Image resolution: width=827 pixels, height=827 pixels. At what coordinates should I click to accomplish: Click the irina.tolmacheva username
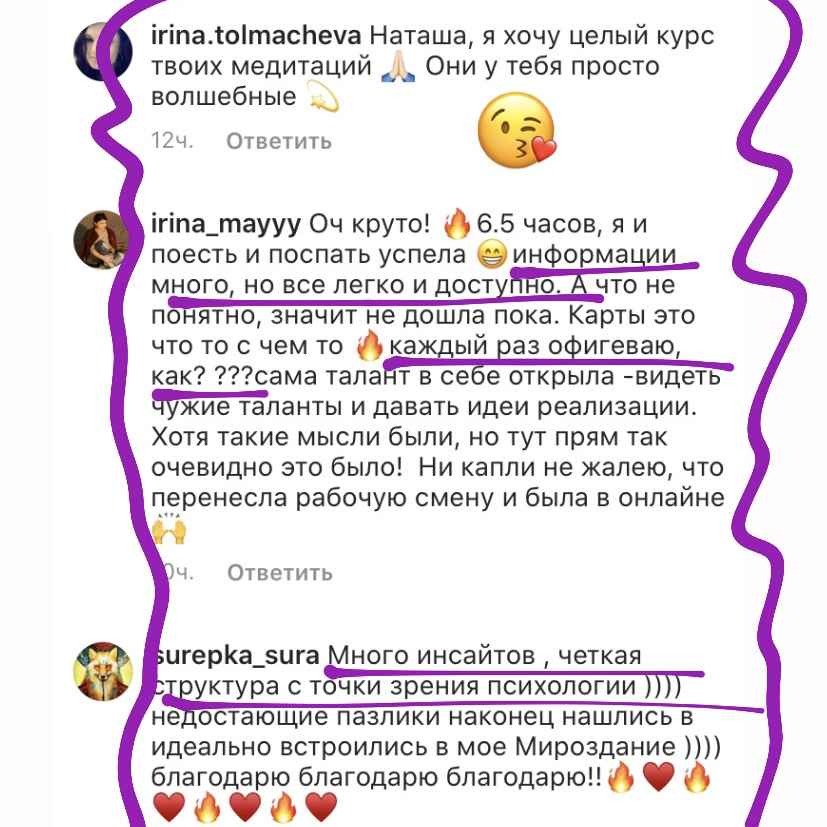pos(256,36)
